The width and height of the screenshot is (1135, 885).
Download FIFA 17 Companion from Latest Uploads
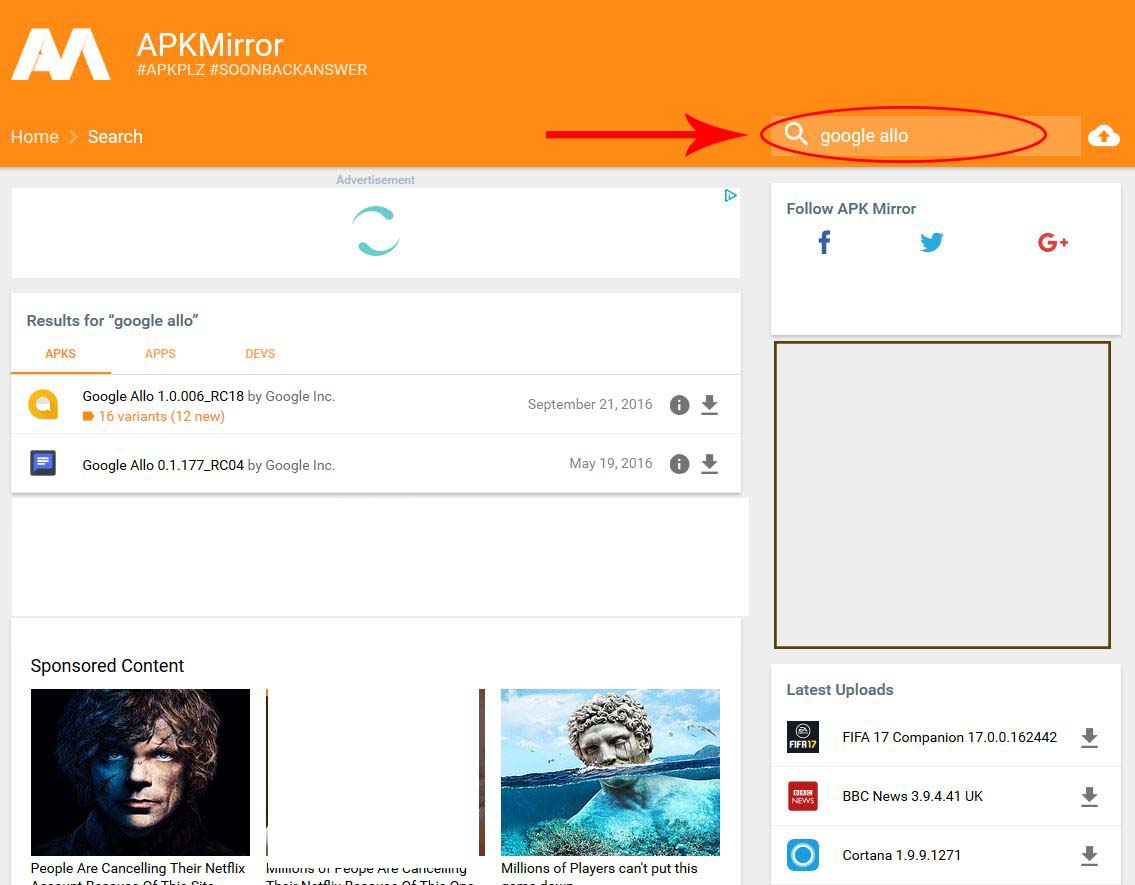pos(1089,738)
